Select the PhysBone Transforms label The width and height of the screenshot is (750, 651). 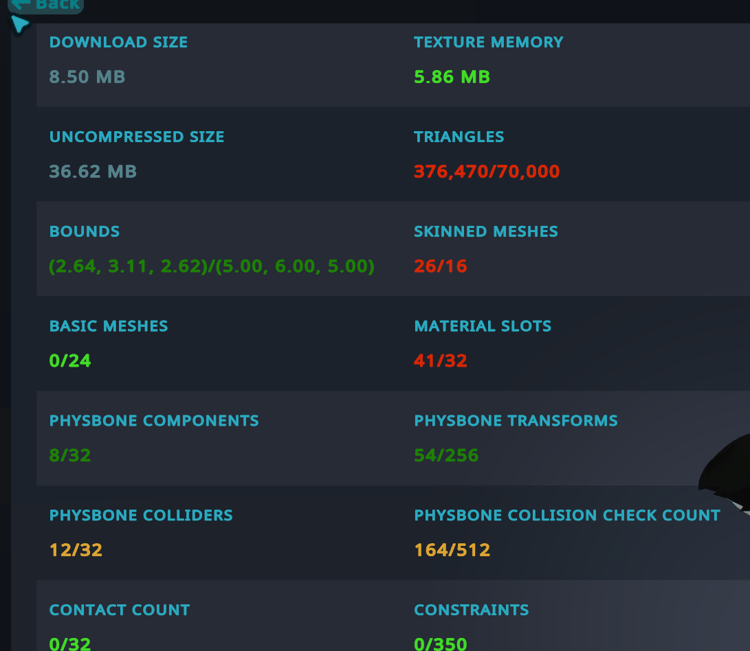pyautogui.click(x=516, y=421)
